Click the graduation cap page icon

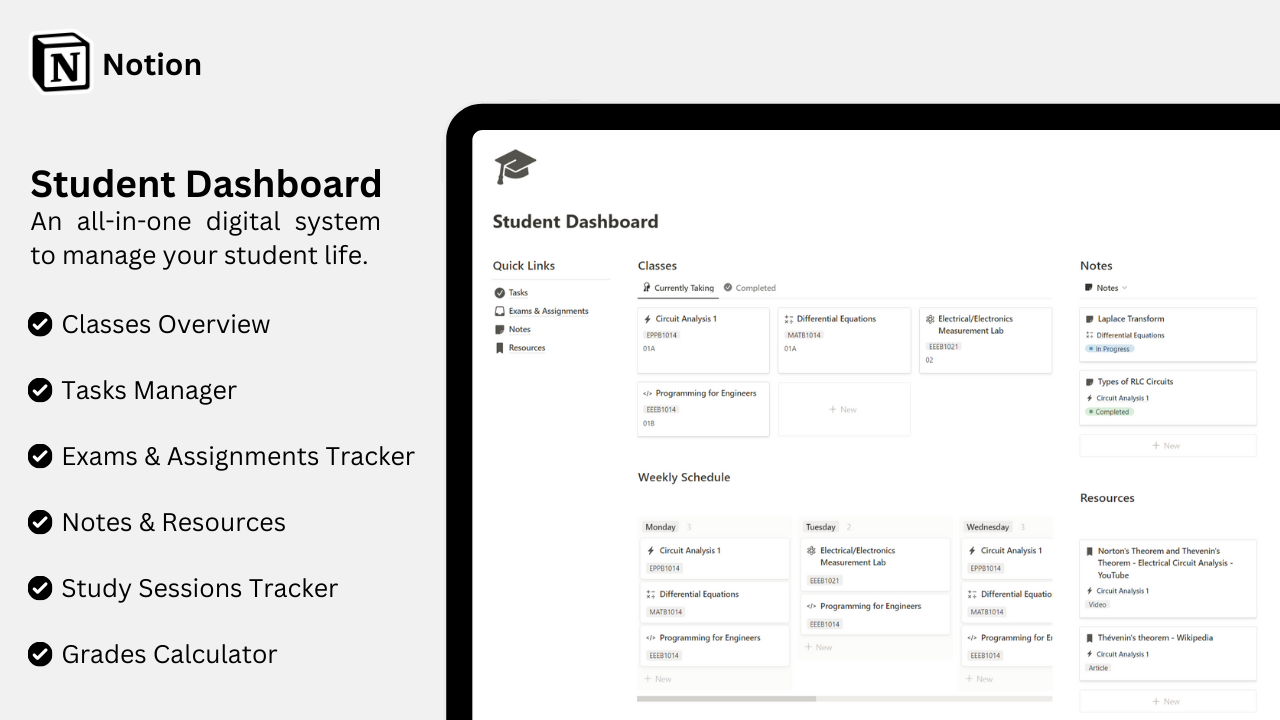click(514, 166)
